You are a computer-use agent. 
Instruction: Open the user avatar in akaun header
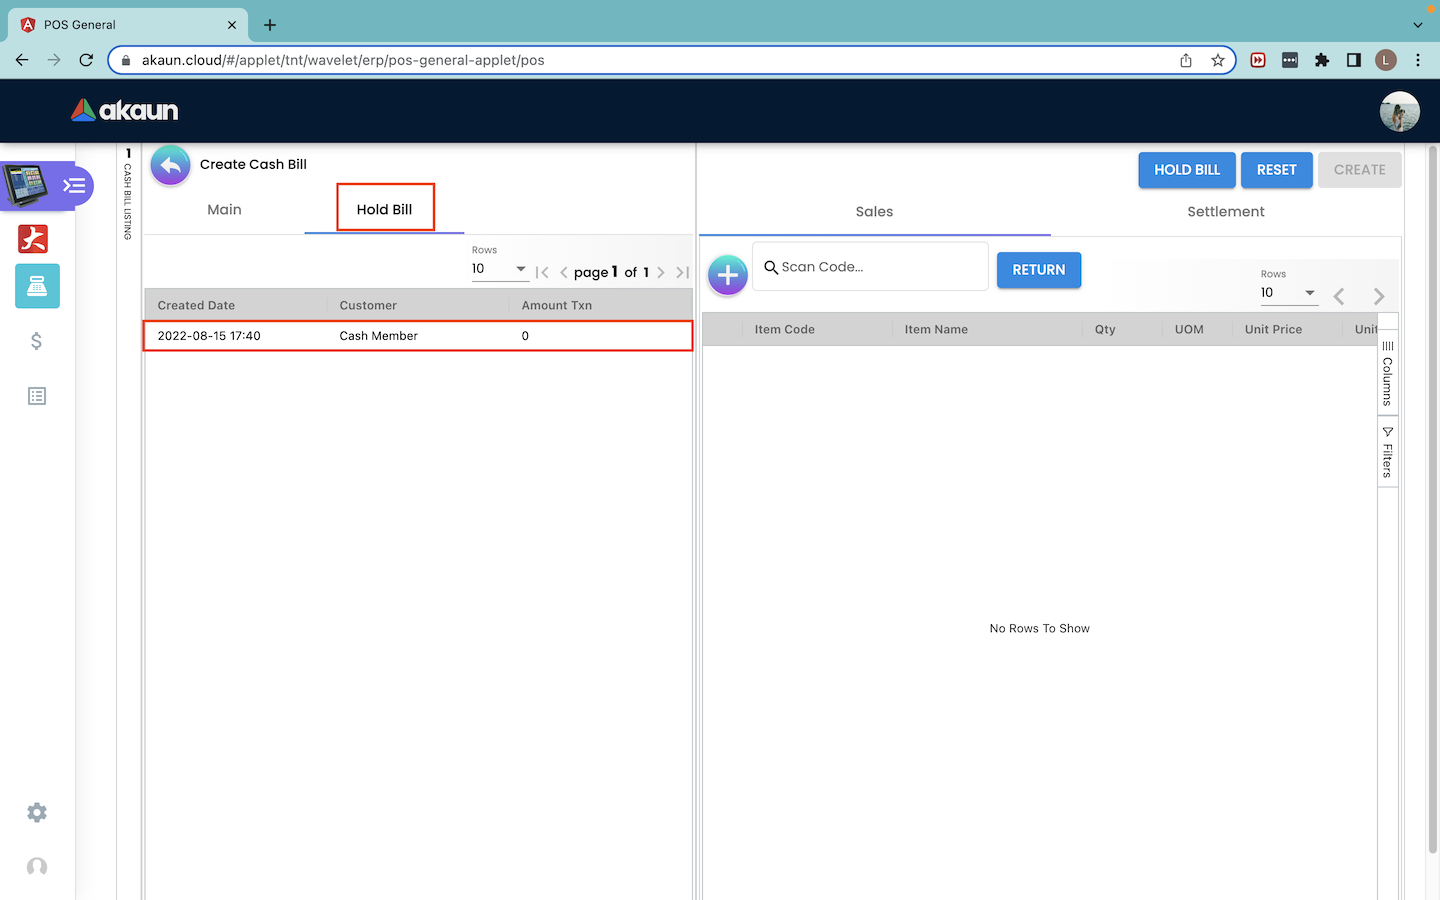pos(1399,111)
